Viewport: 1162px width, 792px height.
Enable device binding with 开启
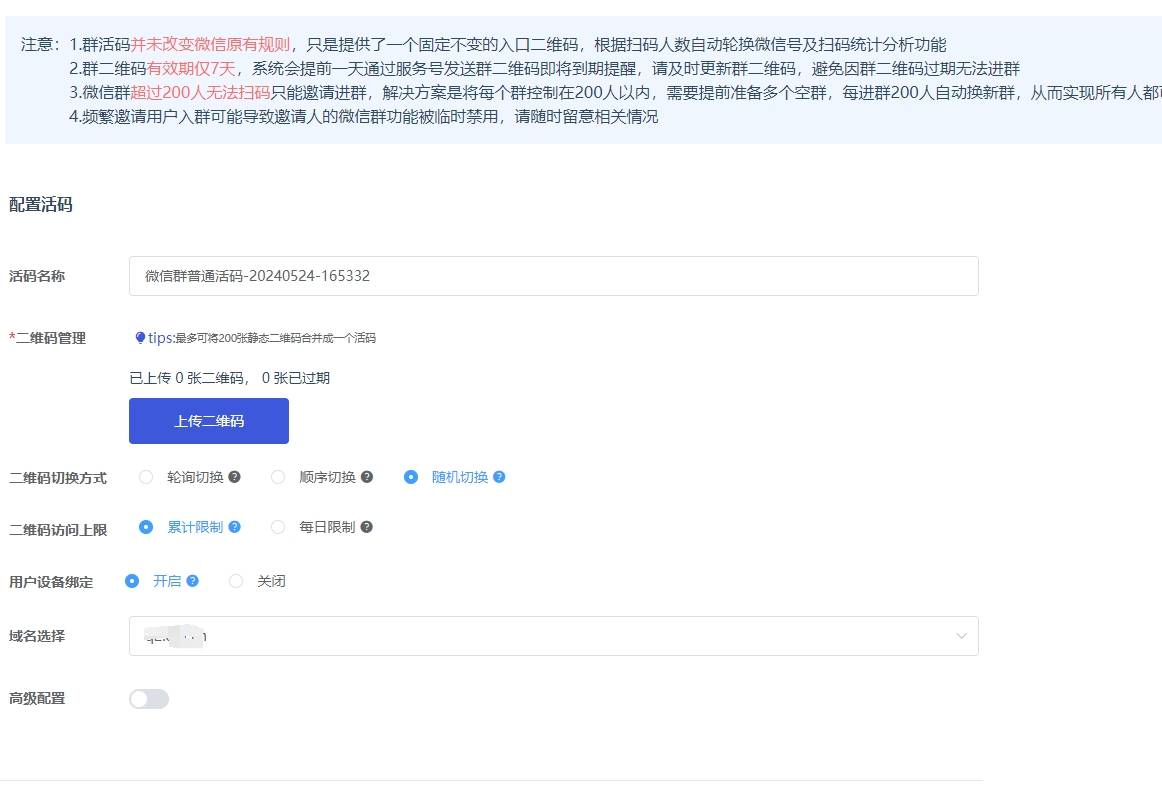pyautogui.click(x=132, y=581)
